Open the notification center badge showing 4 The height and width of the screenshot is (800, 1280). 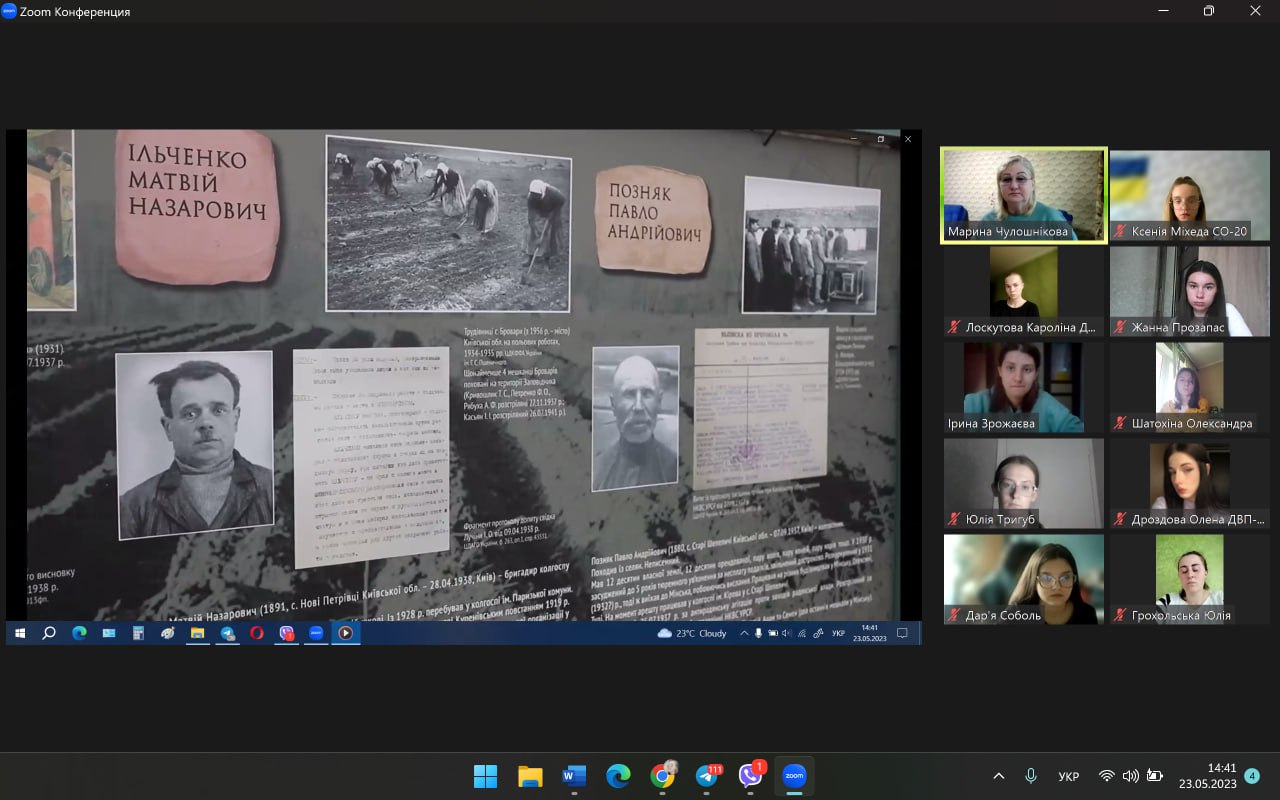[1252, 776]
